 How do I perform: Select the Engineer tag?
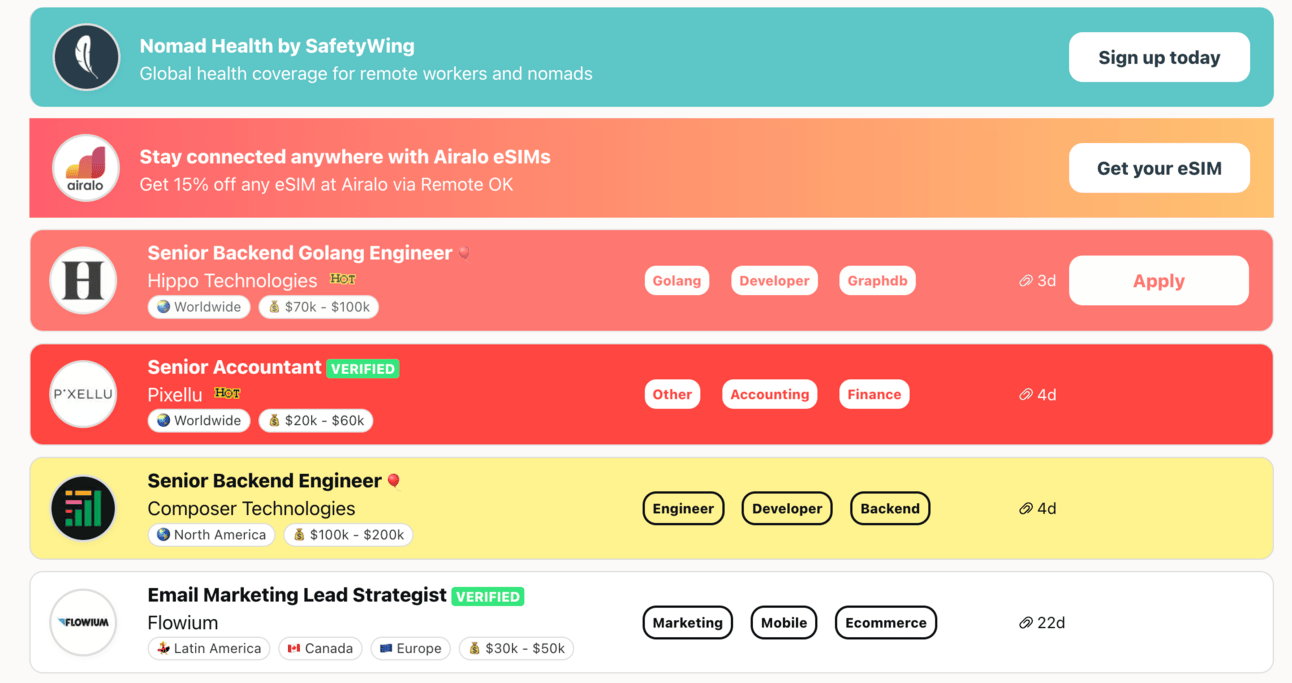(683, 508)
